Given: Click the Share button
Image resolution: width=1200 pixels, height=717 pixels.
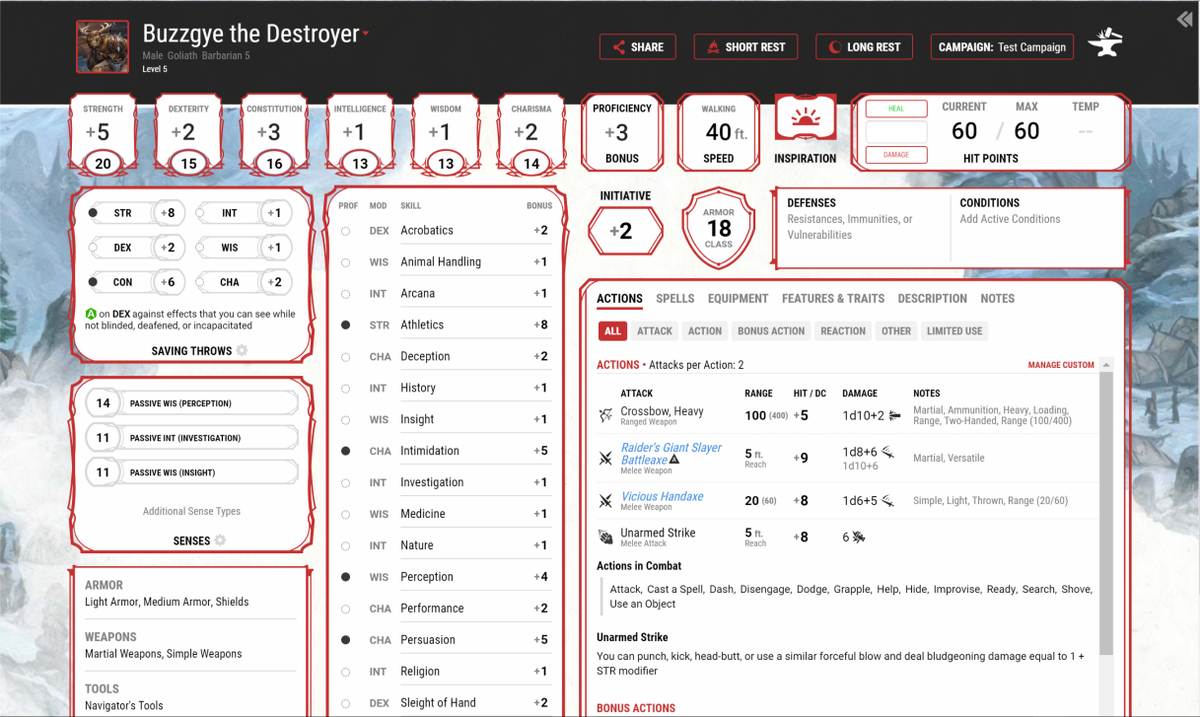Looking at the screenshot, I should point(638,47).
